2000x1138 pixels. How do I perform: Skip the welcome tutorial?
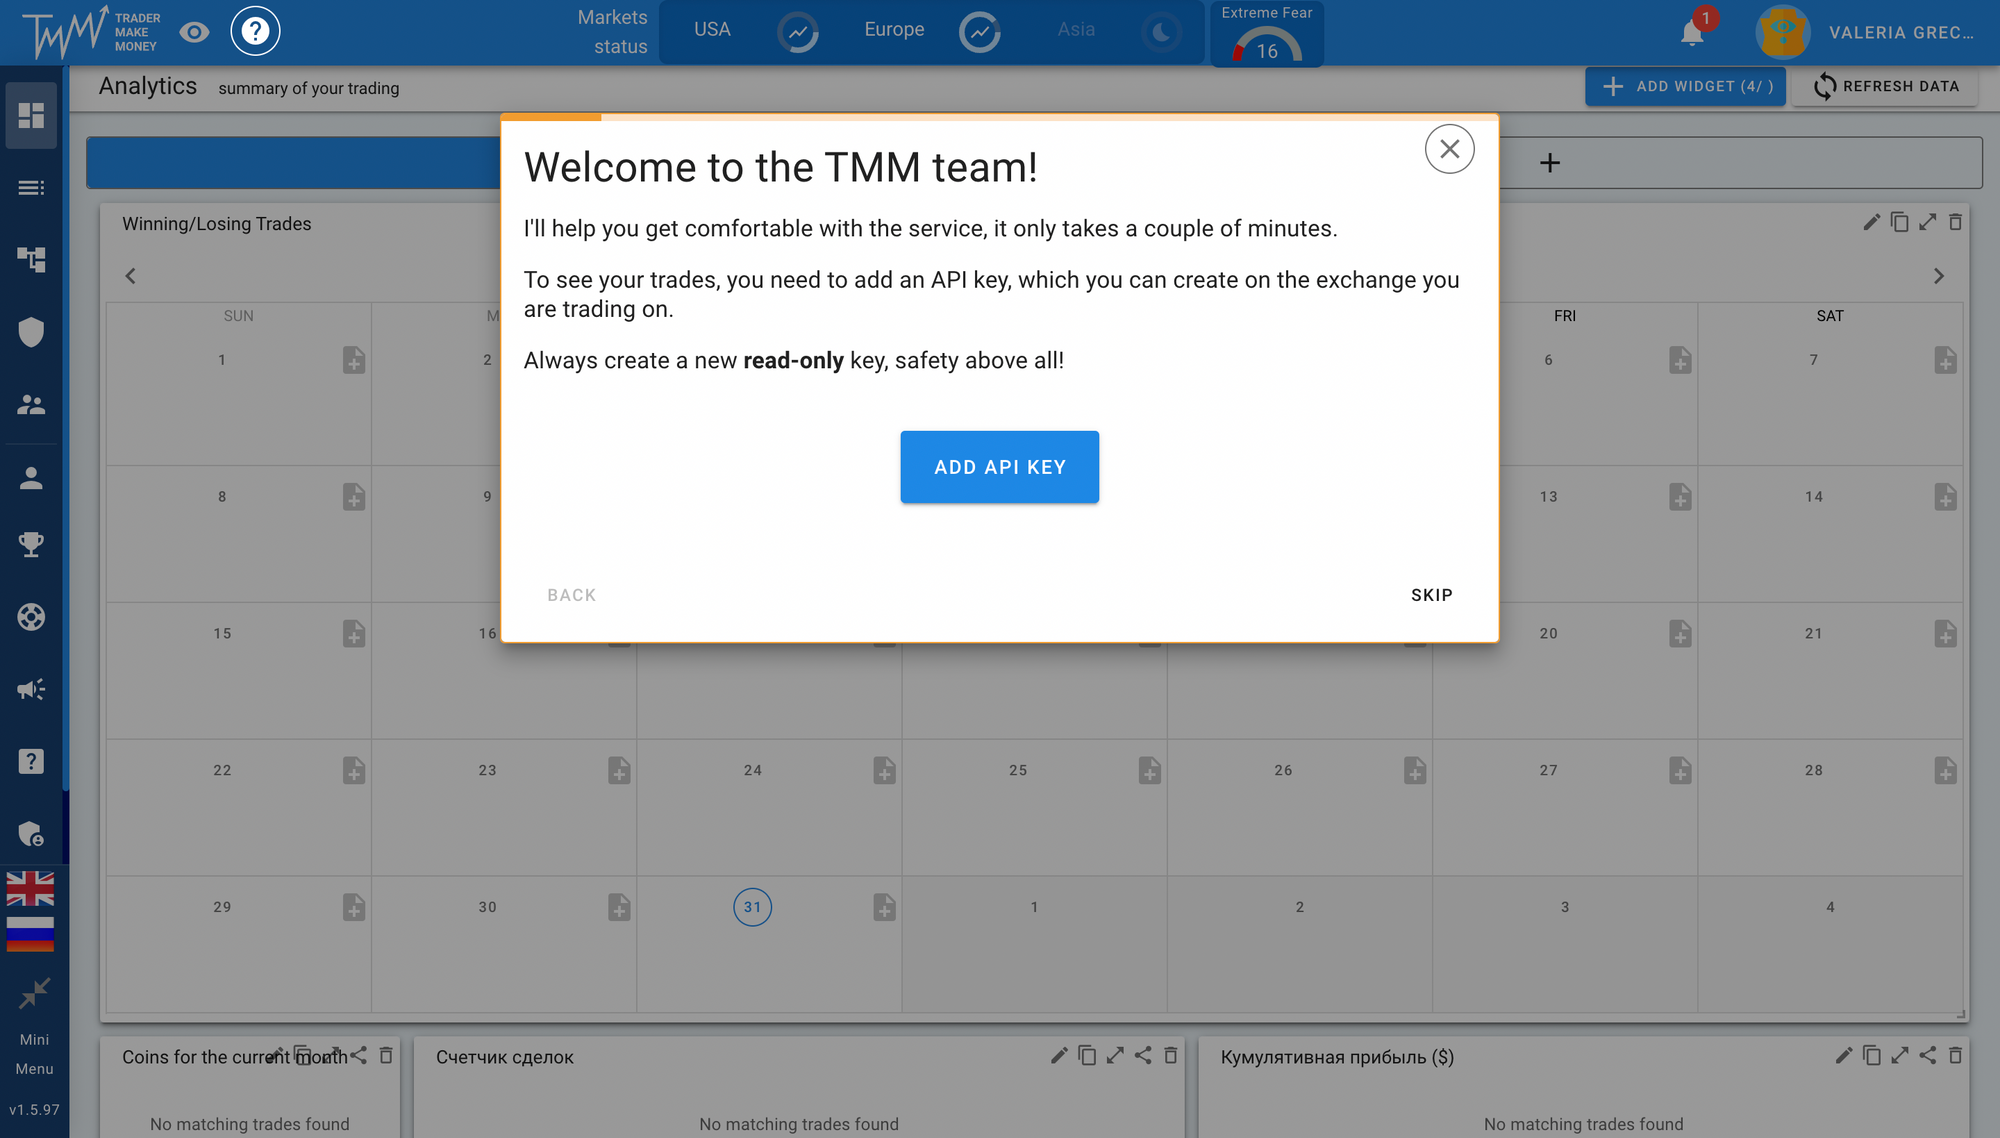pyautogui.click(x=1431, y=595)
